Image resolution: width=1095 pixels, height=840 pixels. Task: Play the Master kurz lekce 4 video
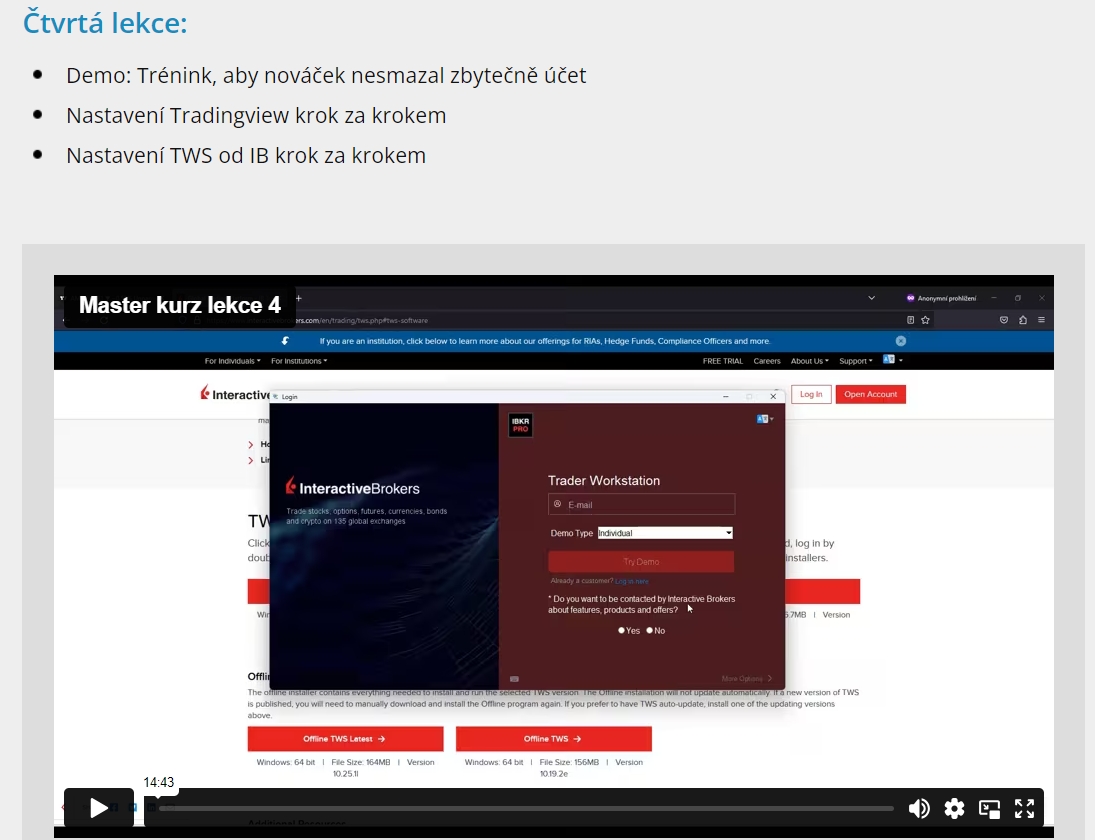[98, 808]
